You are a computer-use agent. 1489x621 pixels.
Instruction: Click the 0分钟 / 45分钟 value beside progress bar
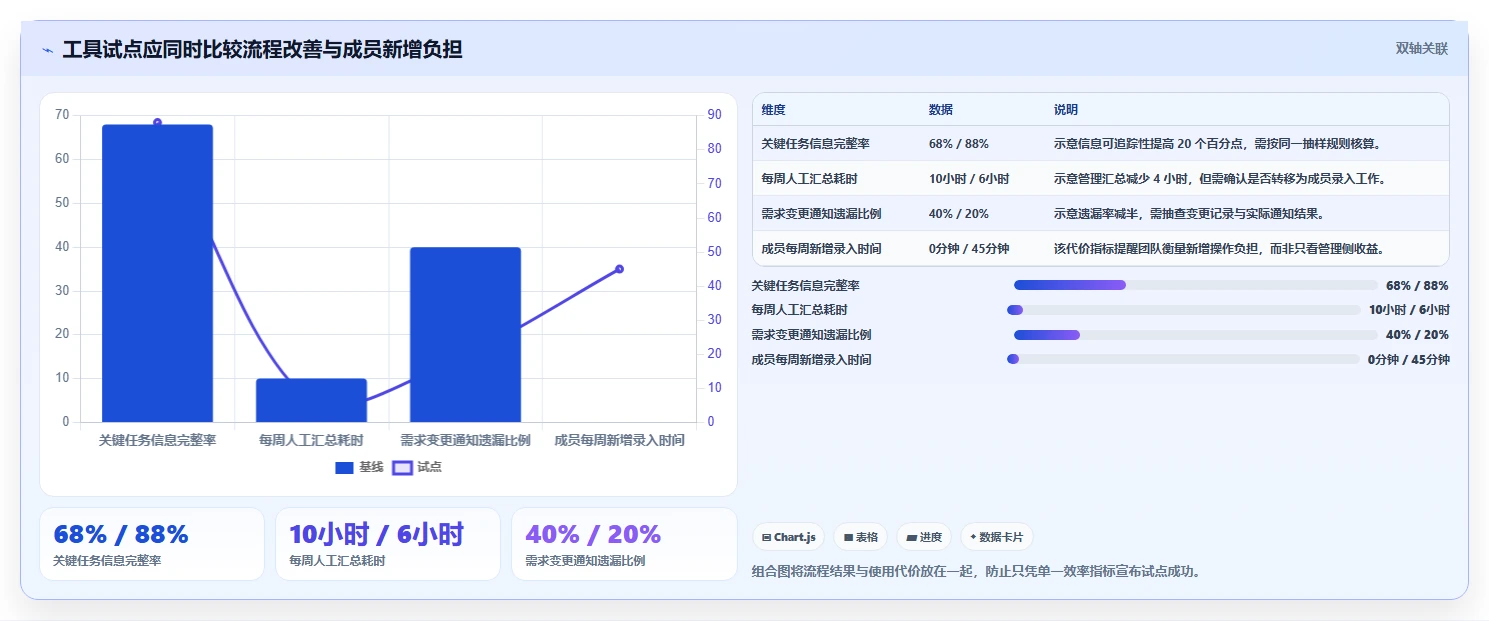1408,359
